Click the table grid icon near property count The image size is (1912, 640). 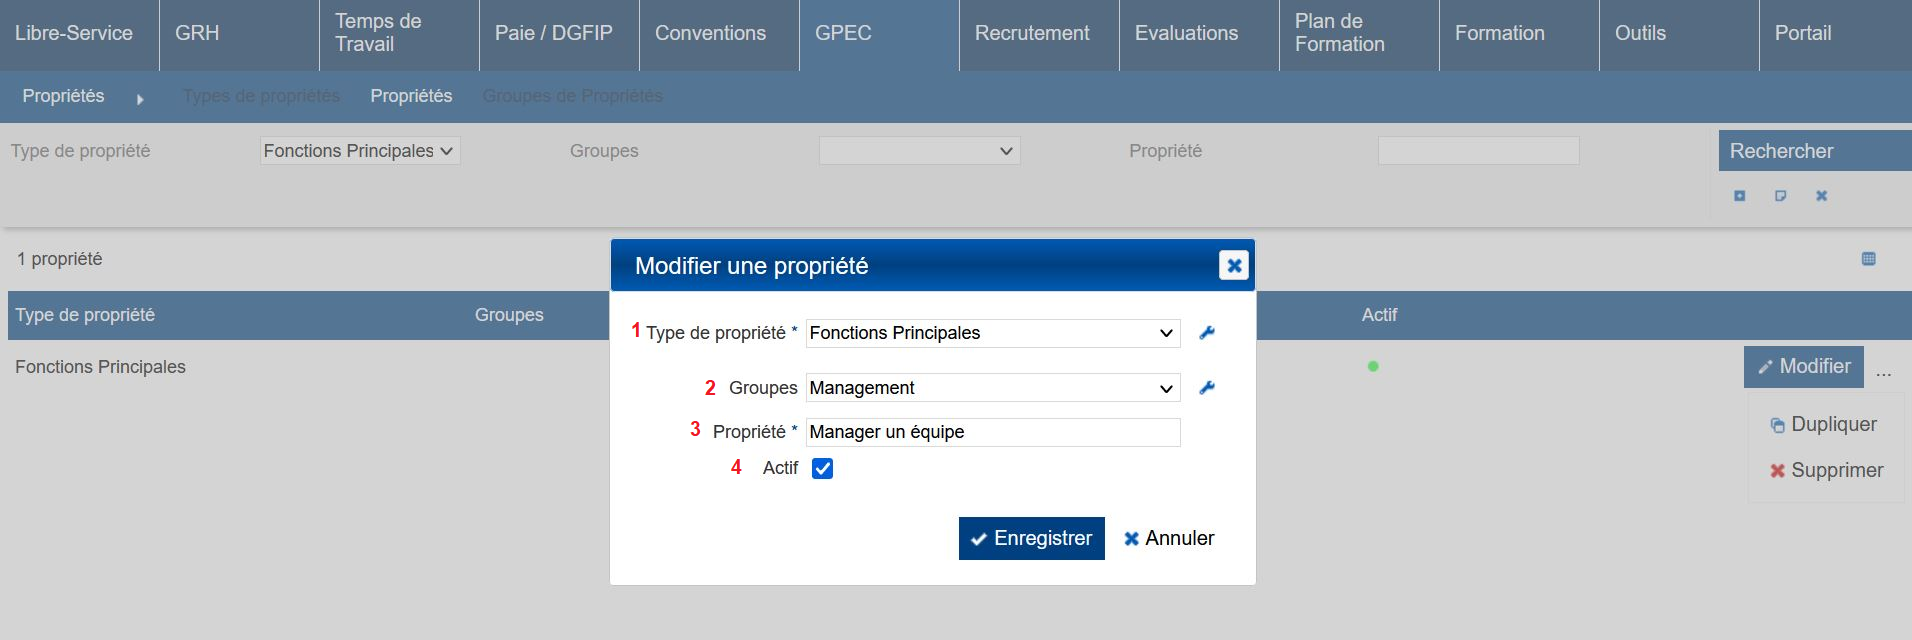[x=1868, y=259]
